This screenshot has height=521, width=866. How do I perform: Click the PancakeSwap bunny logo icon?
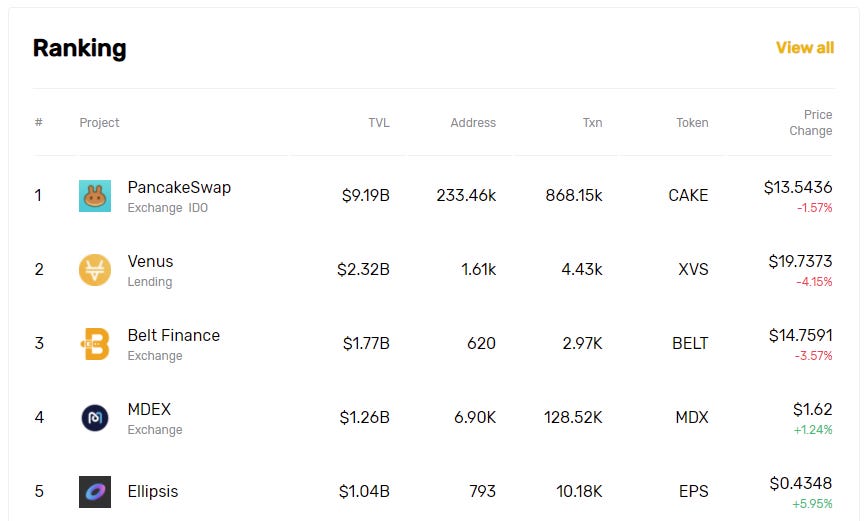click(x=95, y=196)
